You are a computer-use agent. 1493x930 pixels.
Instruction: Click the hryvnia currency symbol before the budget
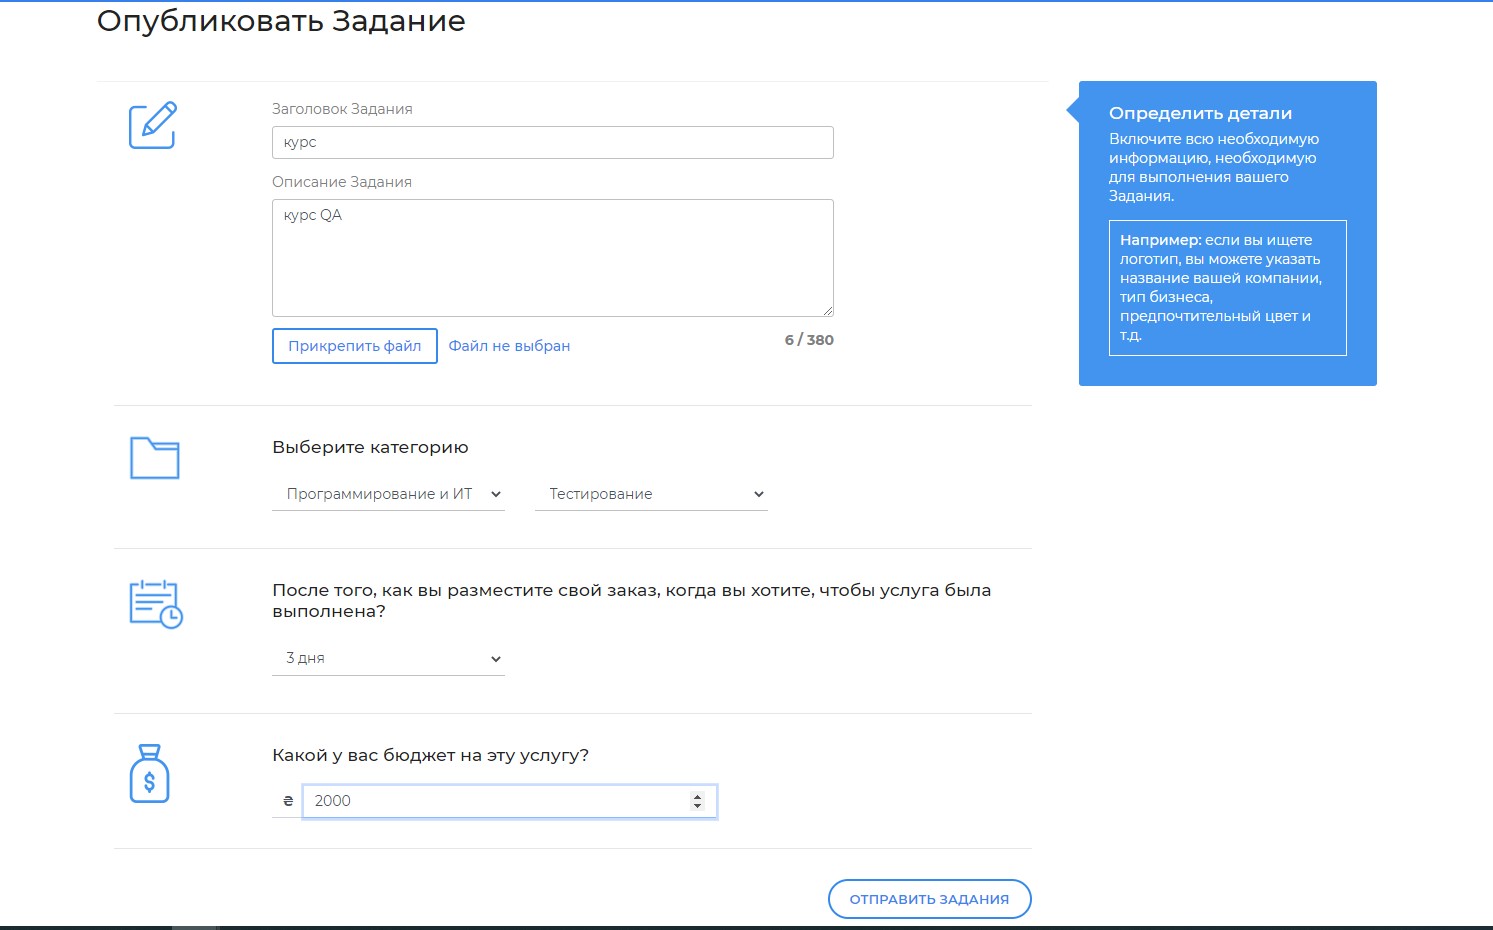coord(288,801)
